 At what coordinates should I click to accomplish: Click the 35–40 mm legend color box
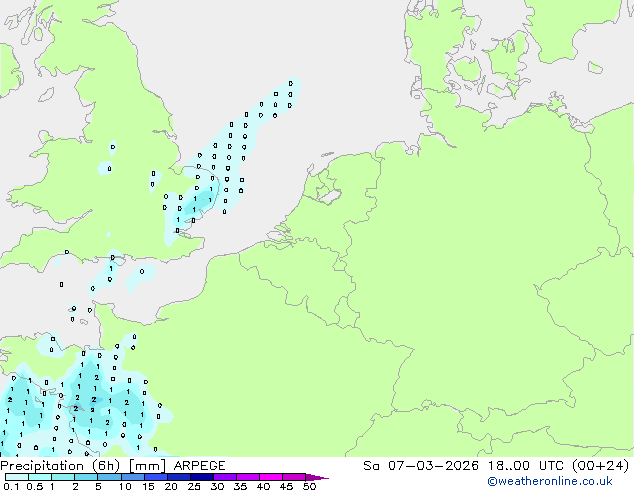(248, 477)
